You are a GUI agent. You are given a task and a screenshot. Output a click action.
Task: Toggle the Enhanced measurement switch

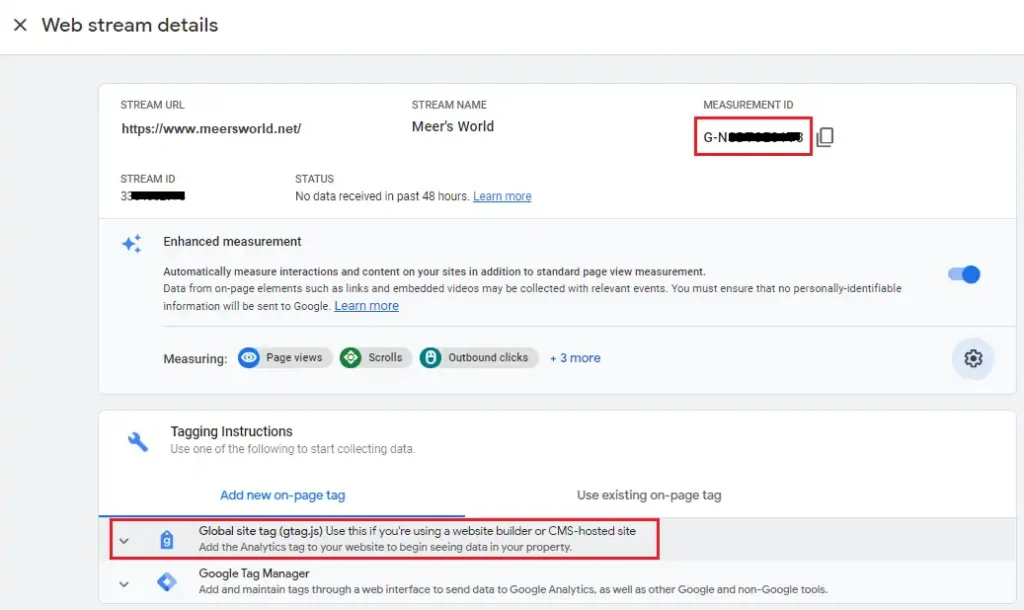tap(964, 274)
